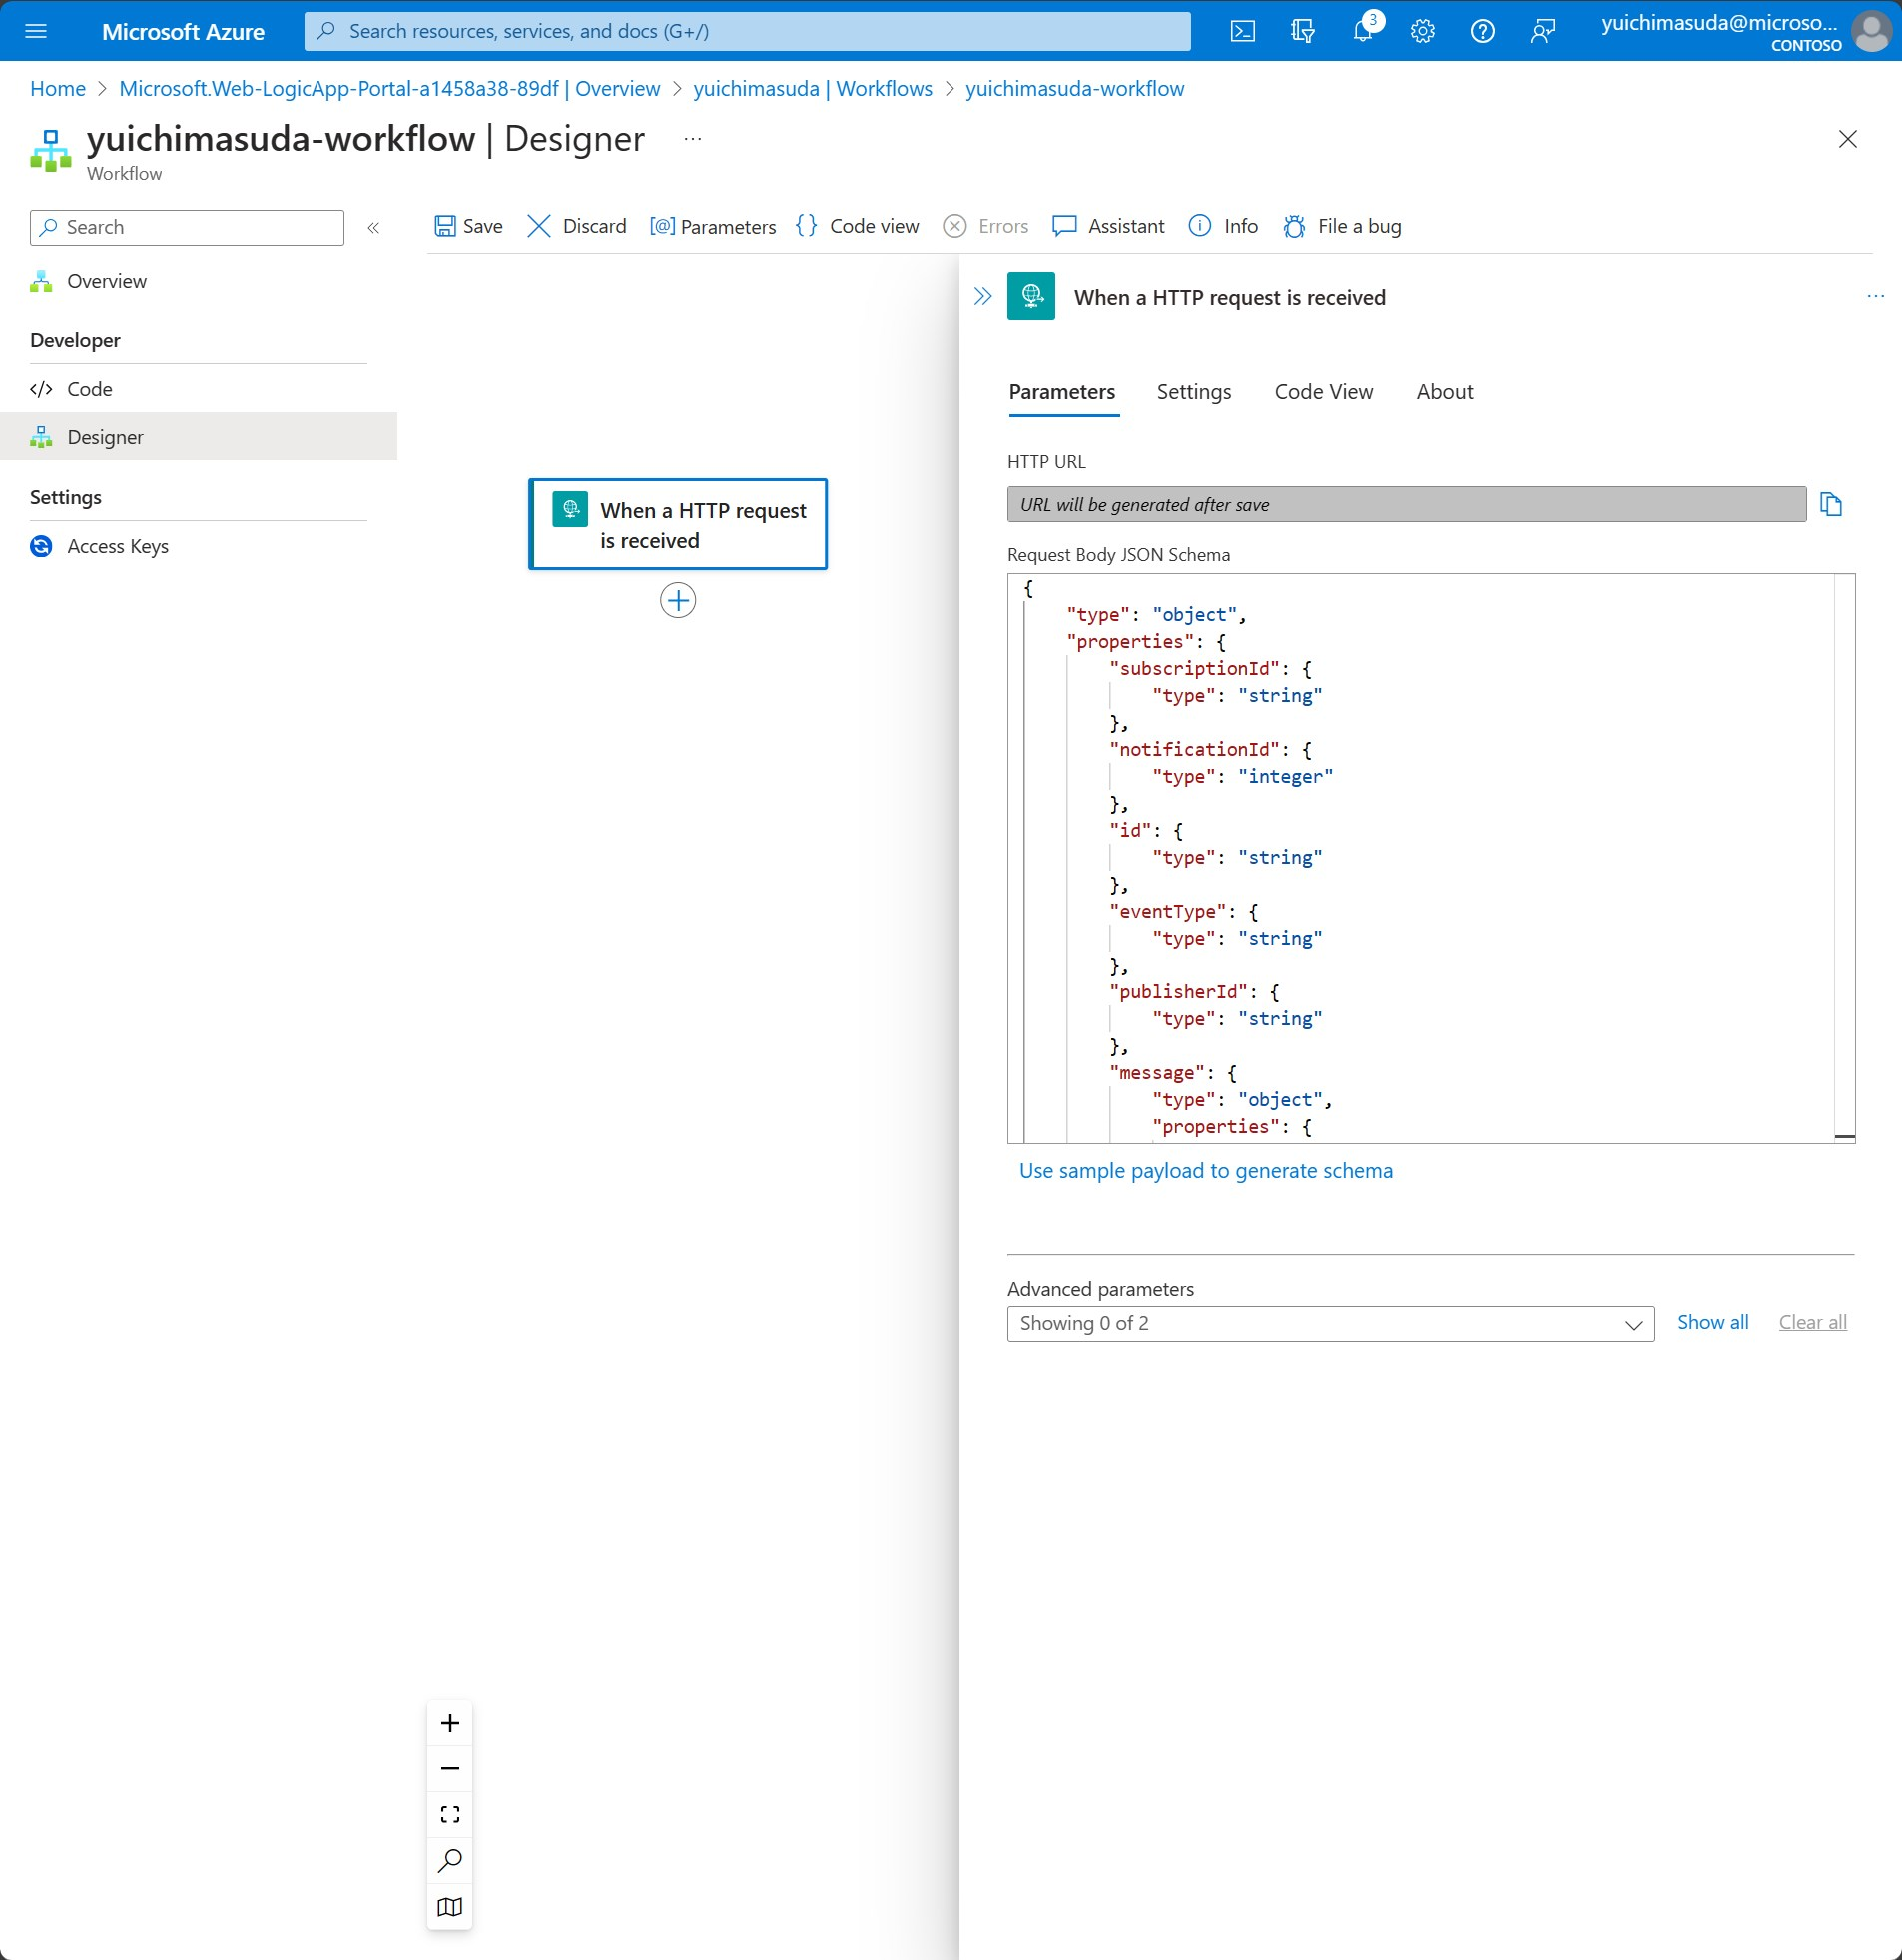Click Use sample payload to generate schema
Image resolution: width=1902 pixels, height=1960 pixels.
pos(1206,1171)
